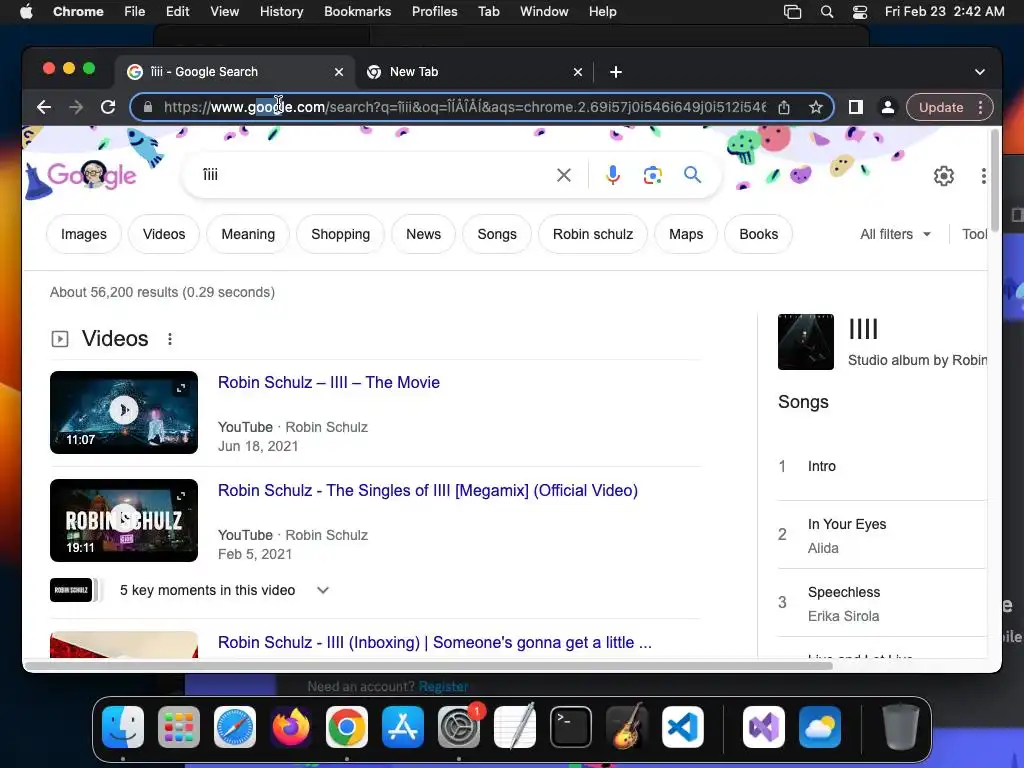Launch Visual Studio Code from the dock
Viewport: 1024px width, 768px height.
point(683,727)
